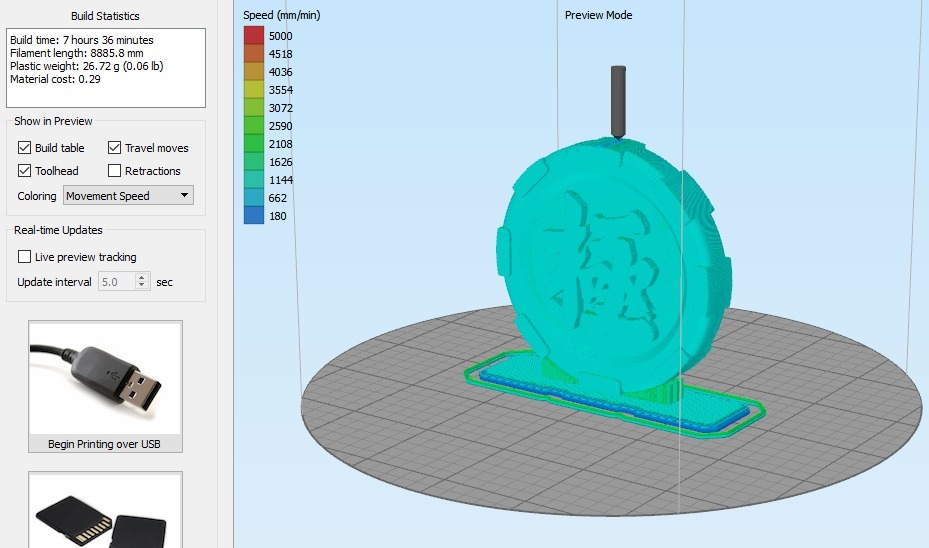Toggle the Toolhead checkbox
The width and height of the screenshot is (929, 548).
pos(24,171)
